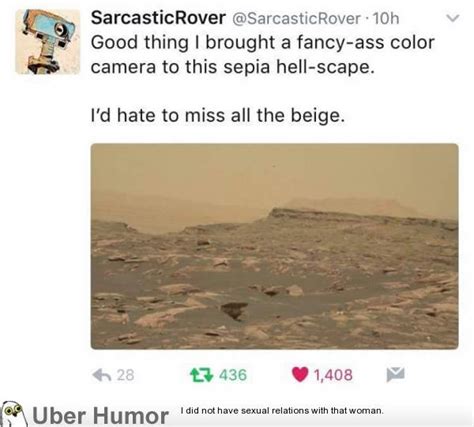The image size is (474, 427).
Task: Click the Uber Humor owl logo
Action: (x=14, y=414)
